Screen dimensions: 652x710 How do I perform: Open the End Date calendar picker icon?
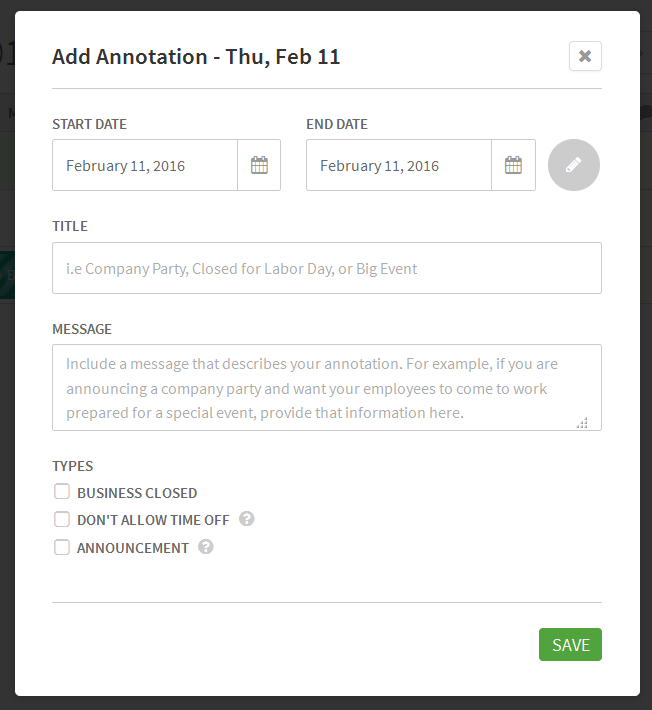513,165
